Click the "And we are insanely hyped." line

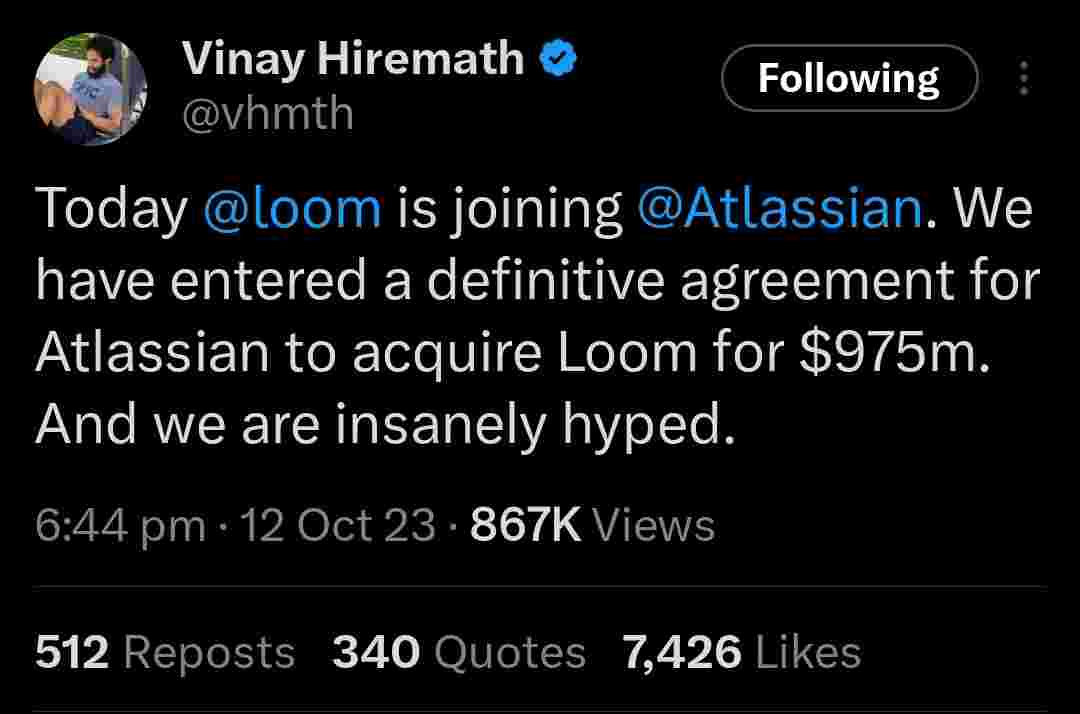[378, 426]
